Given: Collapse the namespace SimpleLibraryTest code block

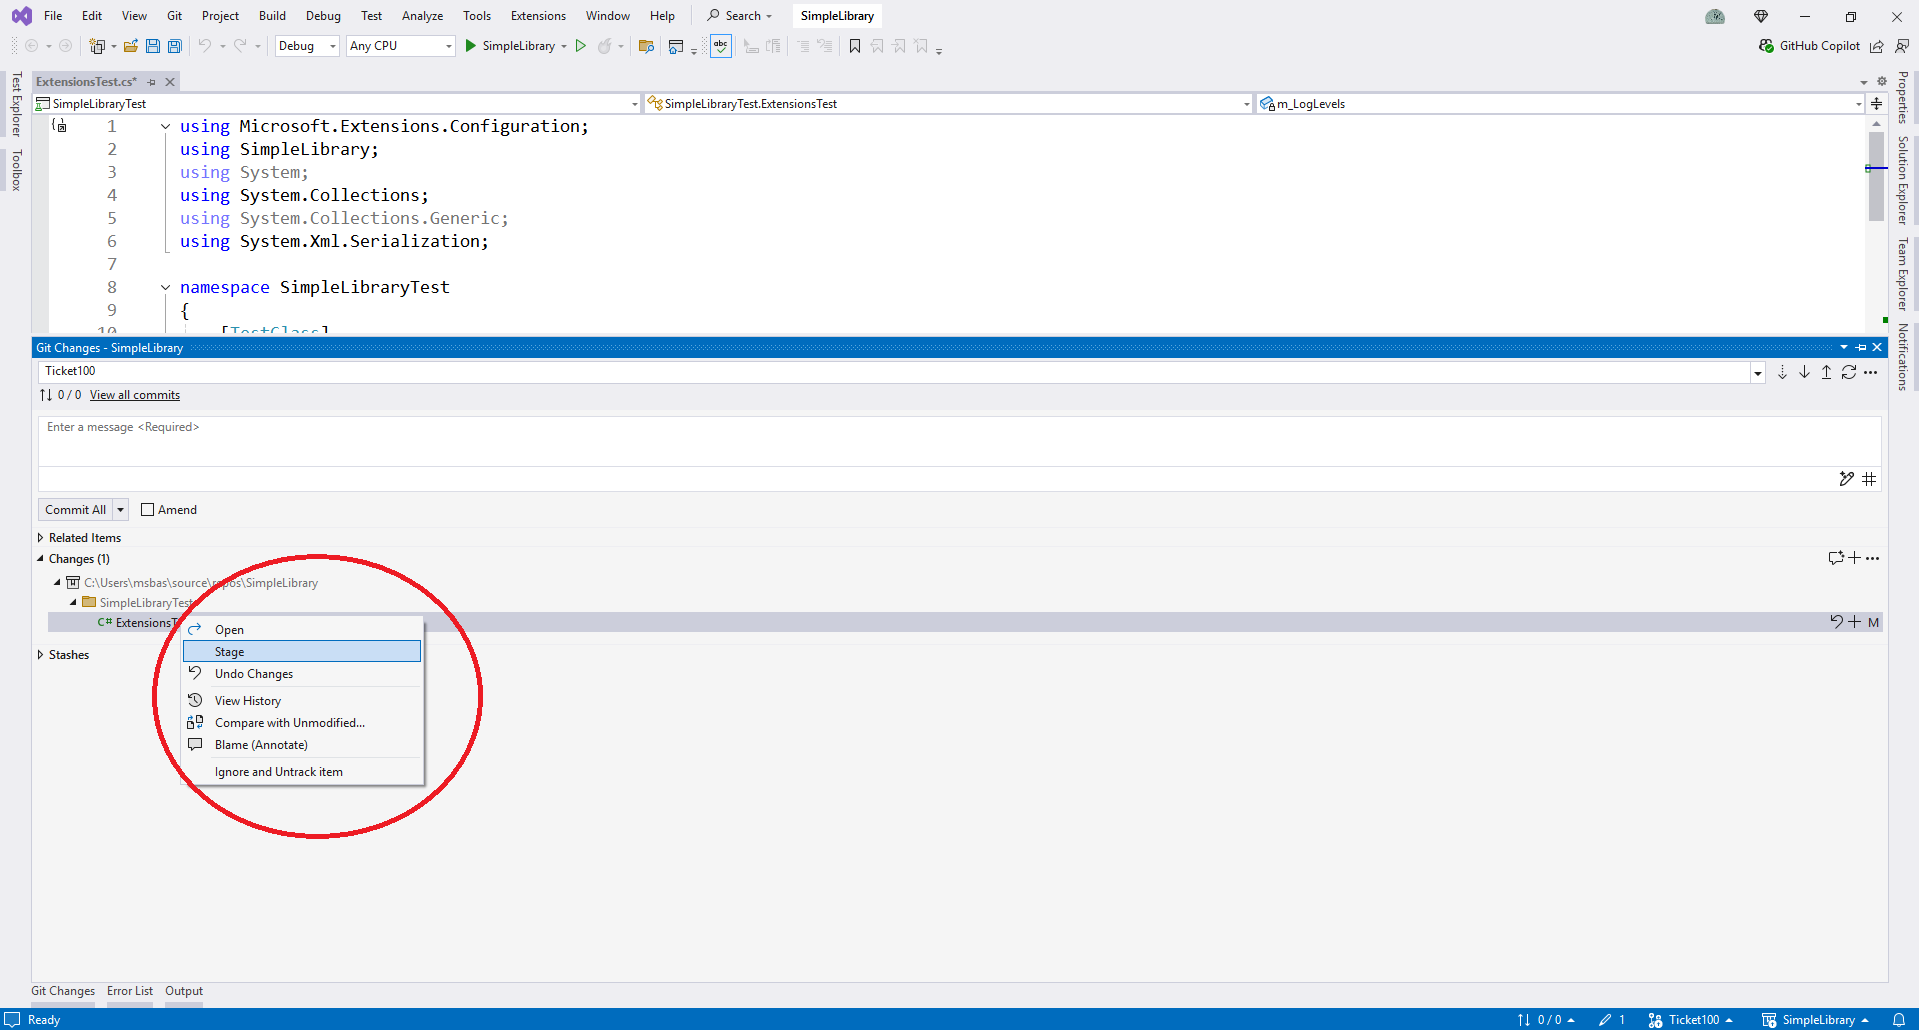Looking at the screenshot, I should tap(165, 288).
